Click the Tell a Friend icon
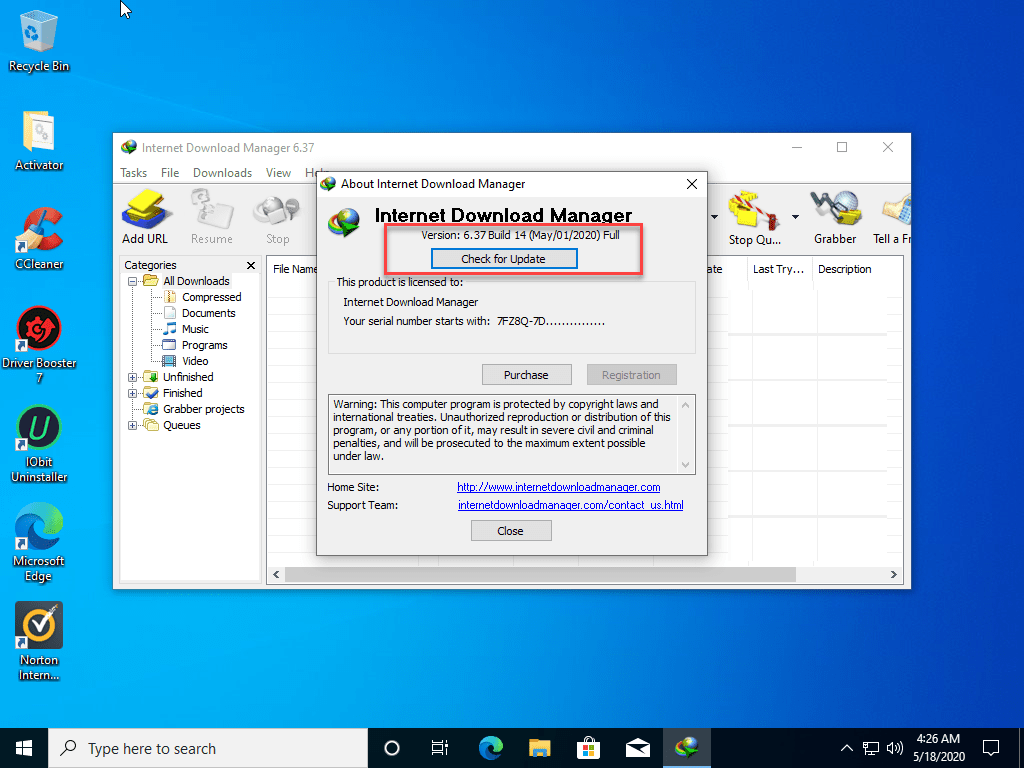Image resolution: width=1024 pixels, height=768 pixels. (x=892, y=217)
